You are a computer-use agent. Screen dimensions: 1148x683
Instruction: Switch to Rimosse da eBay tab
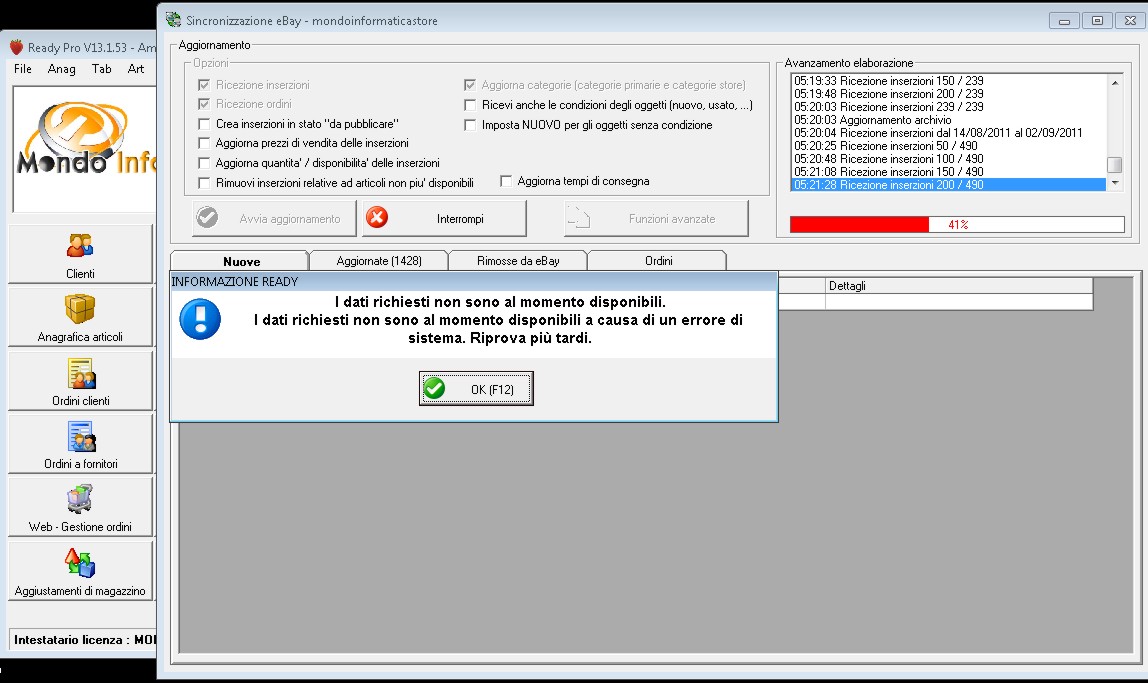click(518, 261)
